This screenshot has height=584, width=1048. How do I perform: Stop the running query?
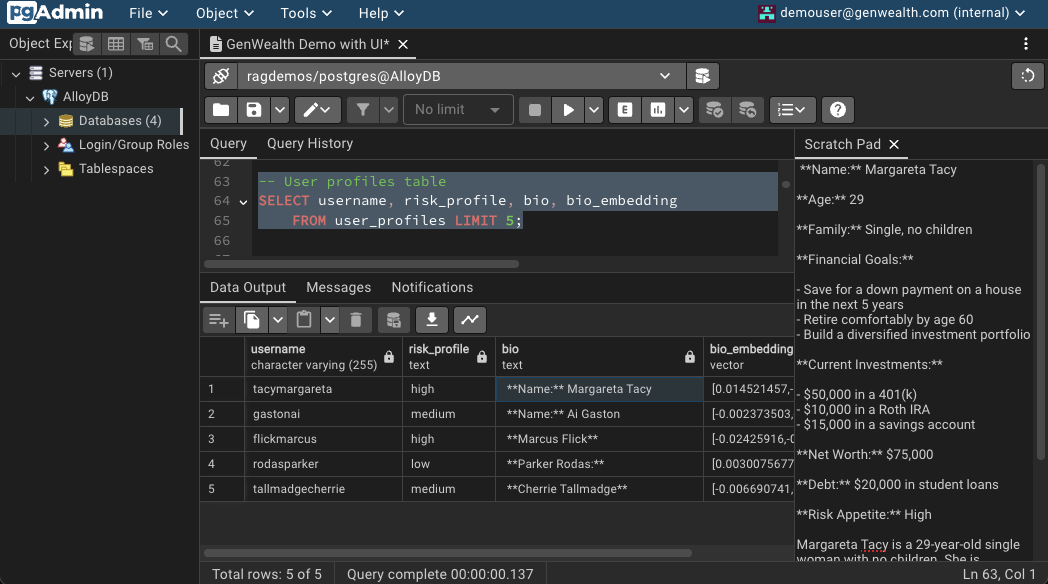pyautogui.click(x=535, y=110)
